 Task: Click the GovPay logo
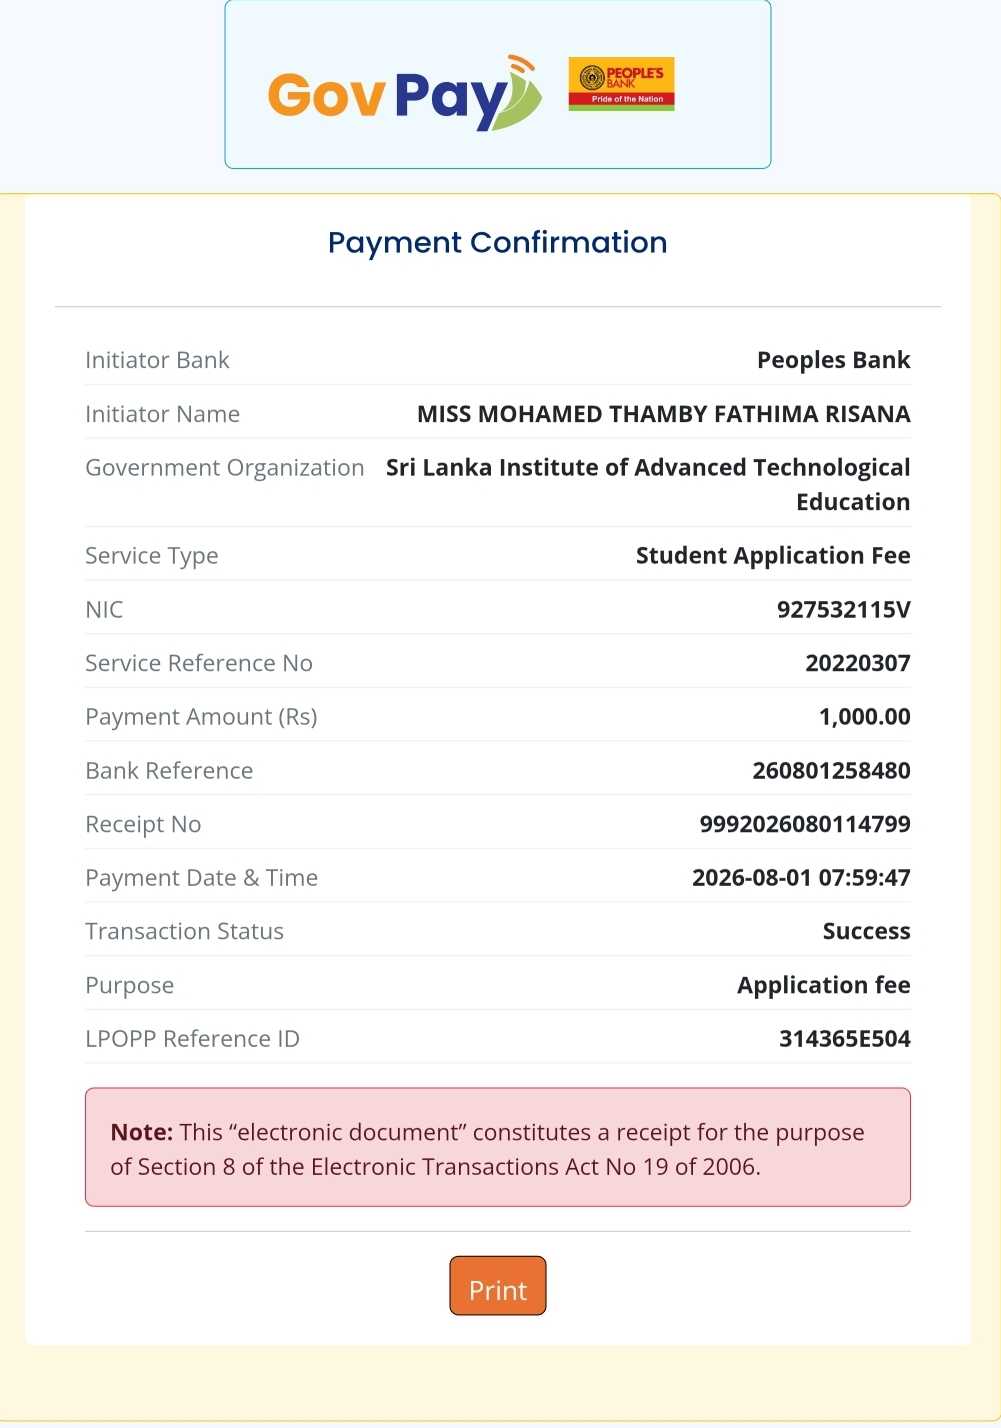tap(405, 93)
